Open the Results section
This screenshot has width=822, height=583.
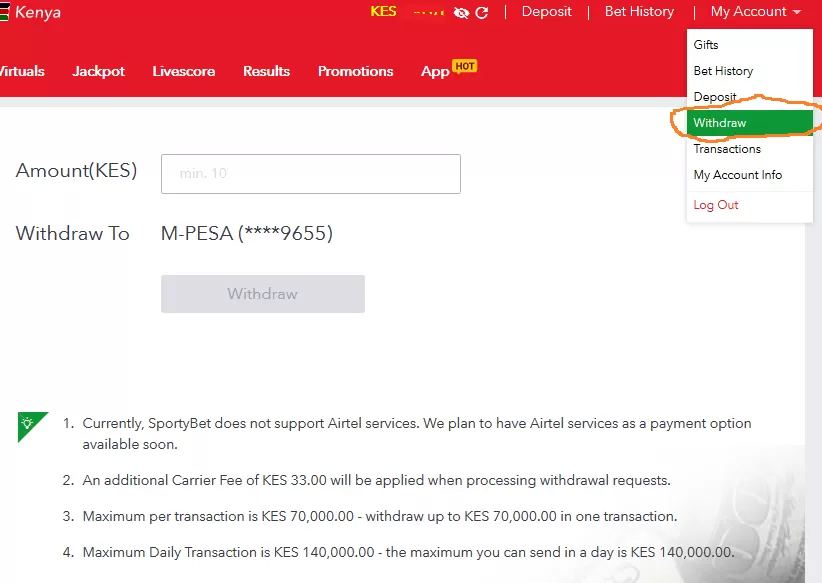coord(266,71)
